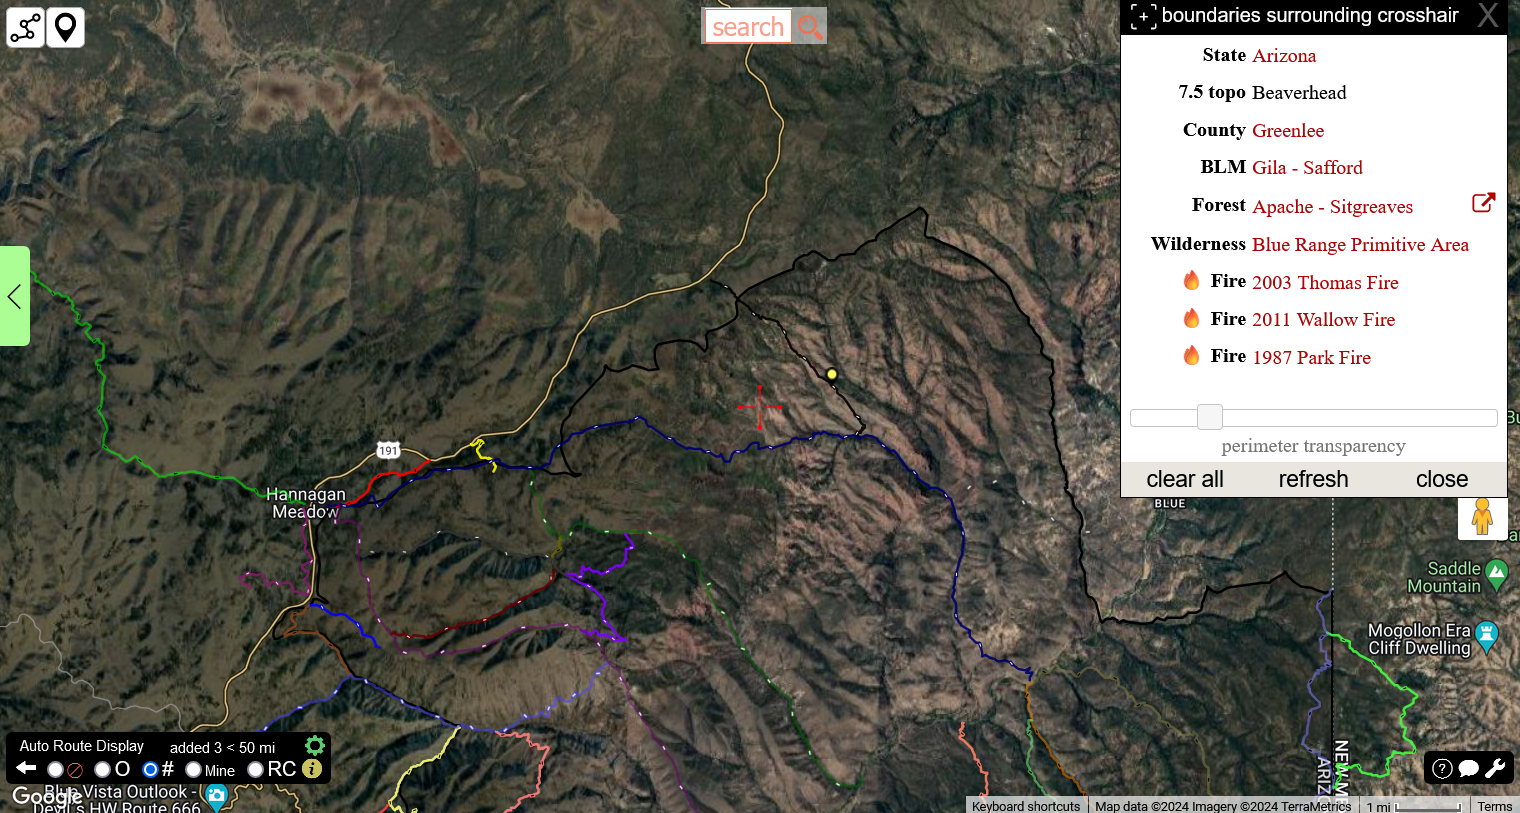Image resolution: width=1520 pixels, height=813 pixels.
Task: Open the green gear route settings
Action: point(315,746)
